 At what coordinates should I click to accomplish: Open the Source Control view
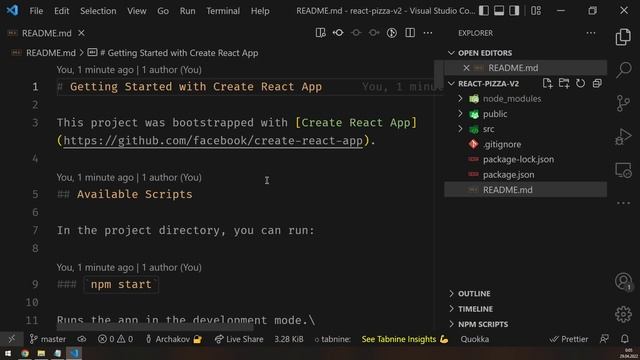tap(623, 103)
